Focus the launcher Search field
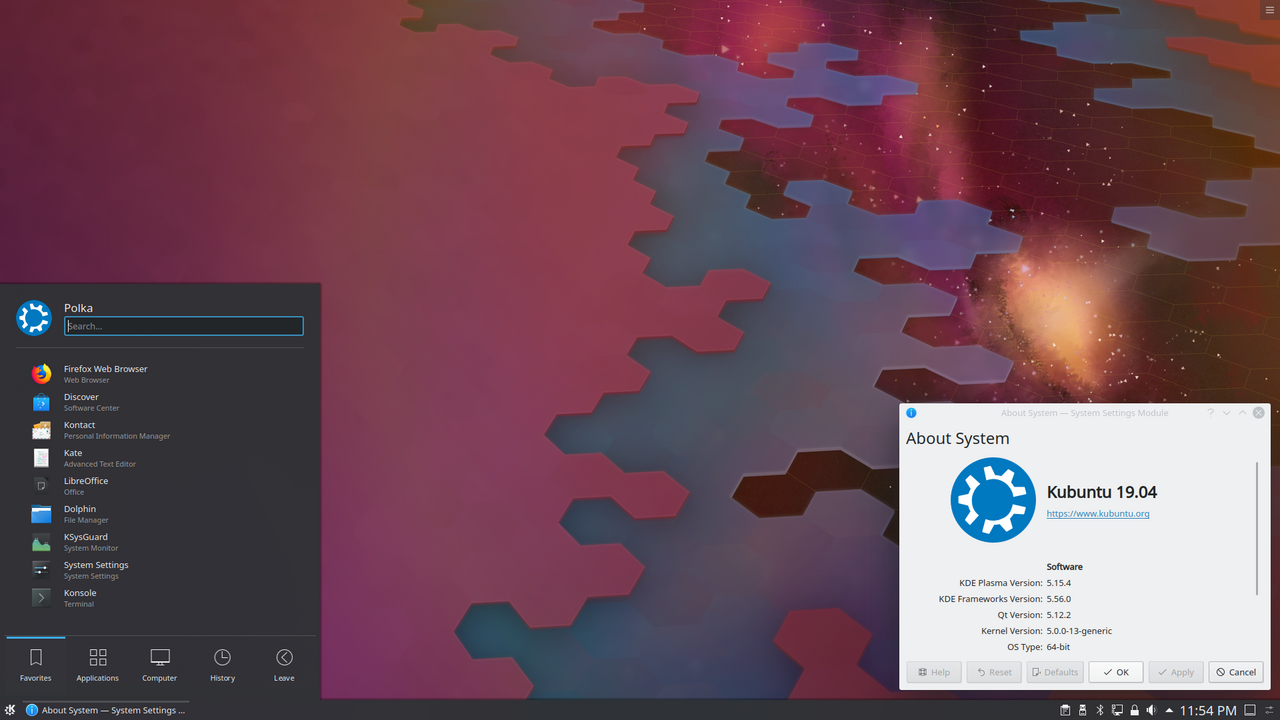 pos(184,326)
